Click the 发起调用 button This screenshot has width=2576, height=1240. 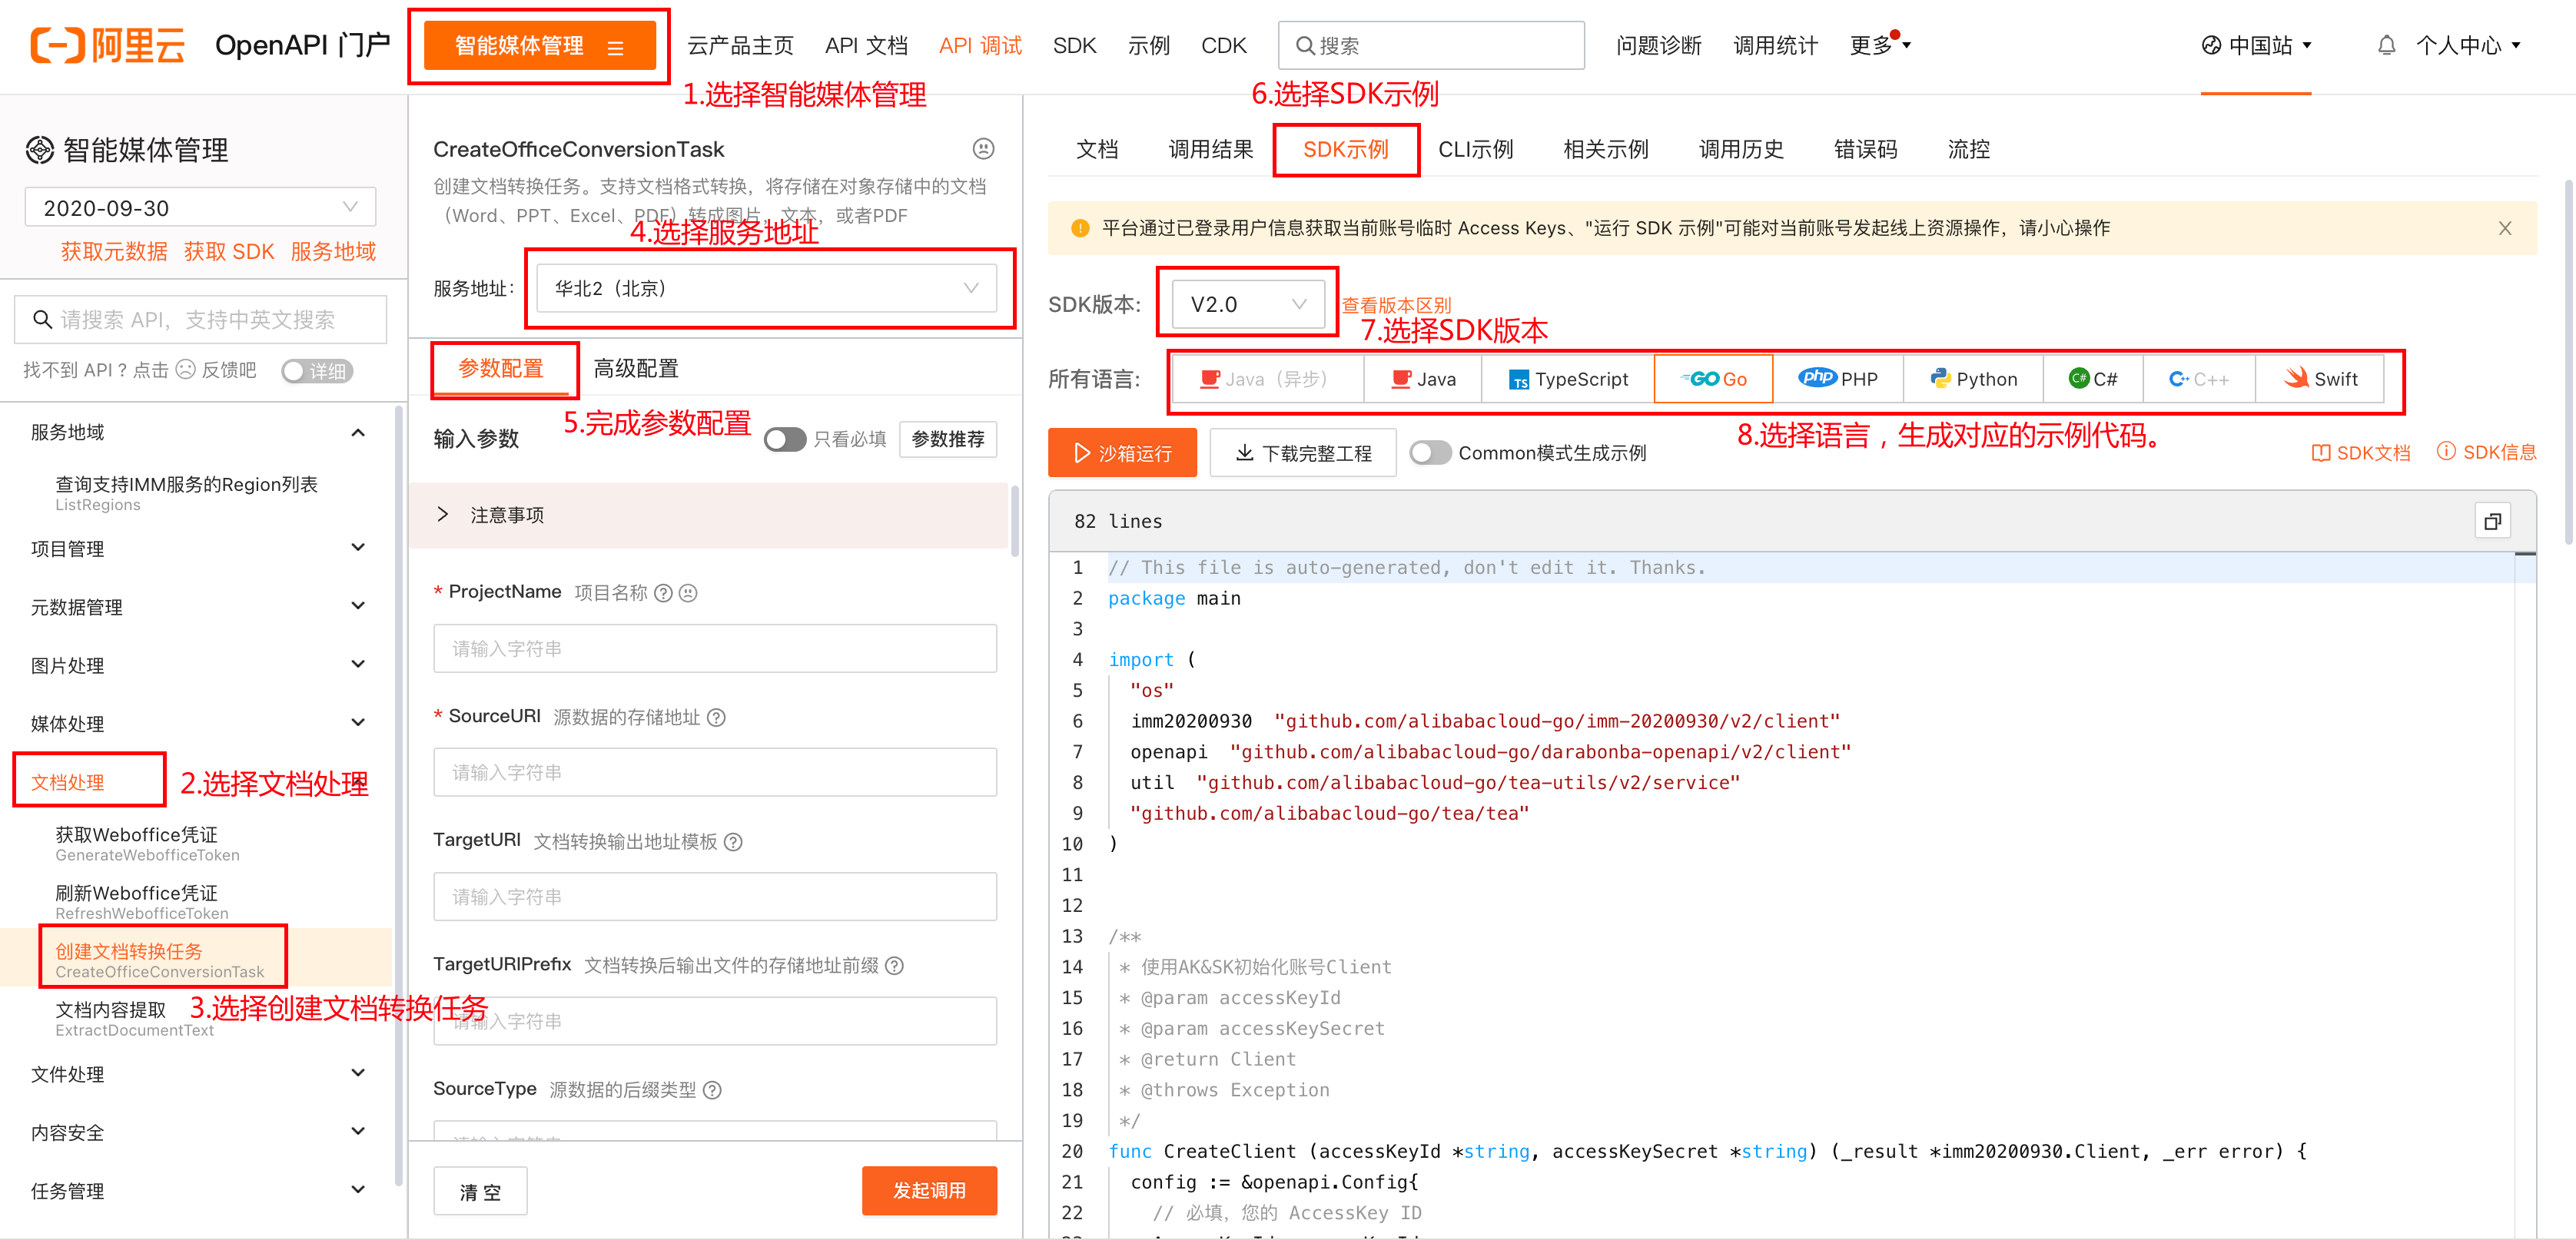(928, 1190)
